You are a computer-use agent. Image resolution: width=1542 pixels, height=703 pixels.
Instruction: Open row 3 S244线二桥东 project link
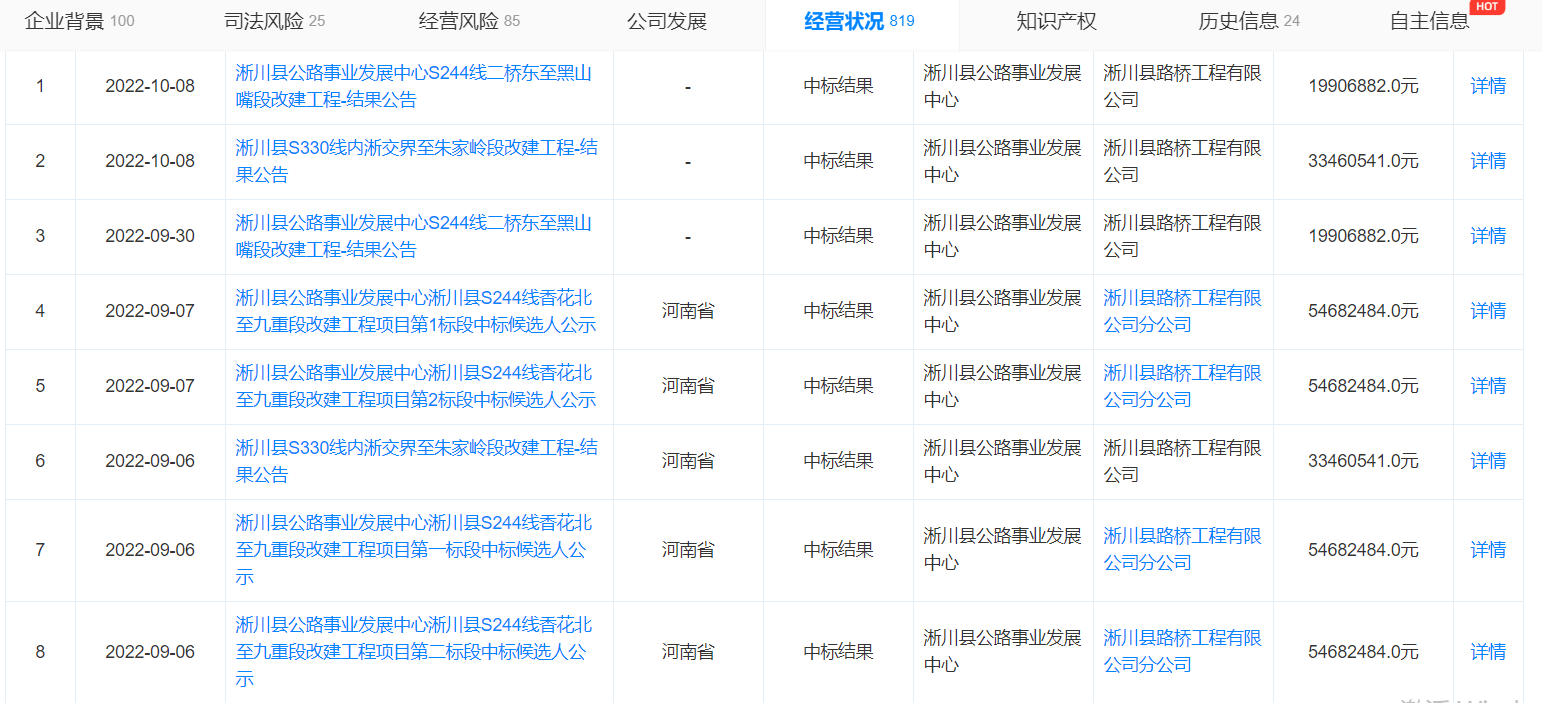click(413, 236)
